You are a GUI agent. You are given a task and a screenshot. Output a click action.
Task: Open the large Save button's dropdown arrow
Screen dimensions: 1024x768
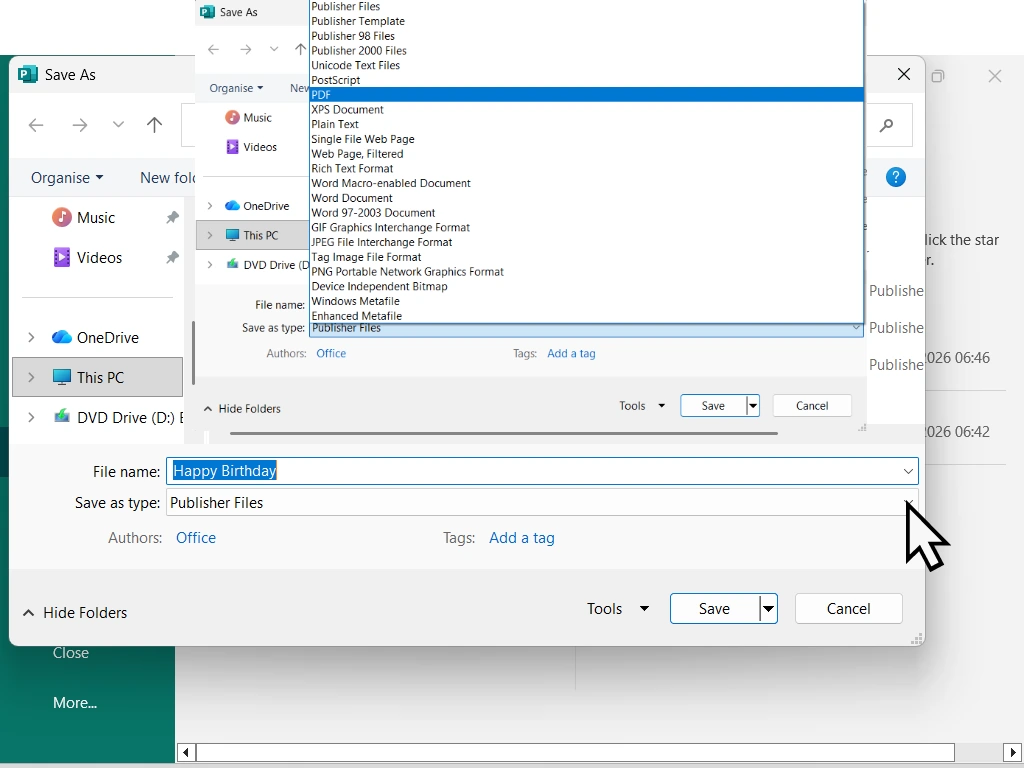tap(769, 609)
